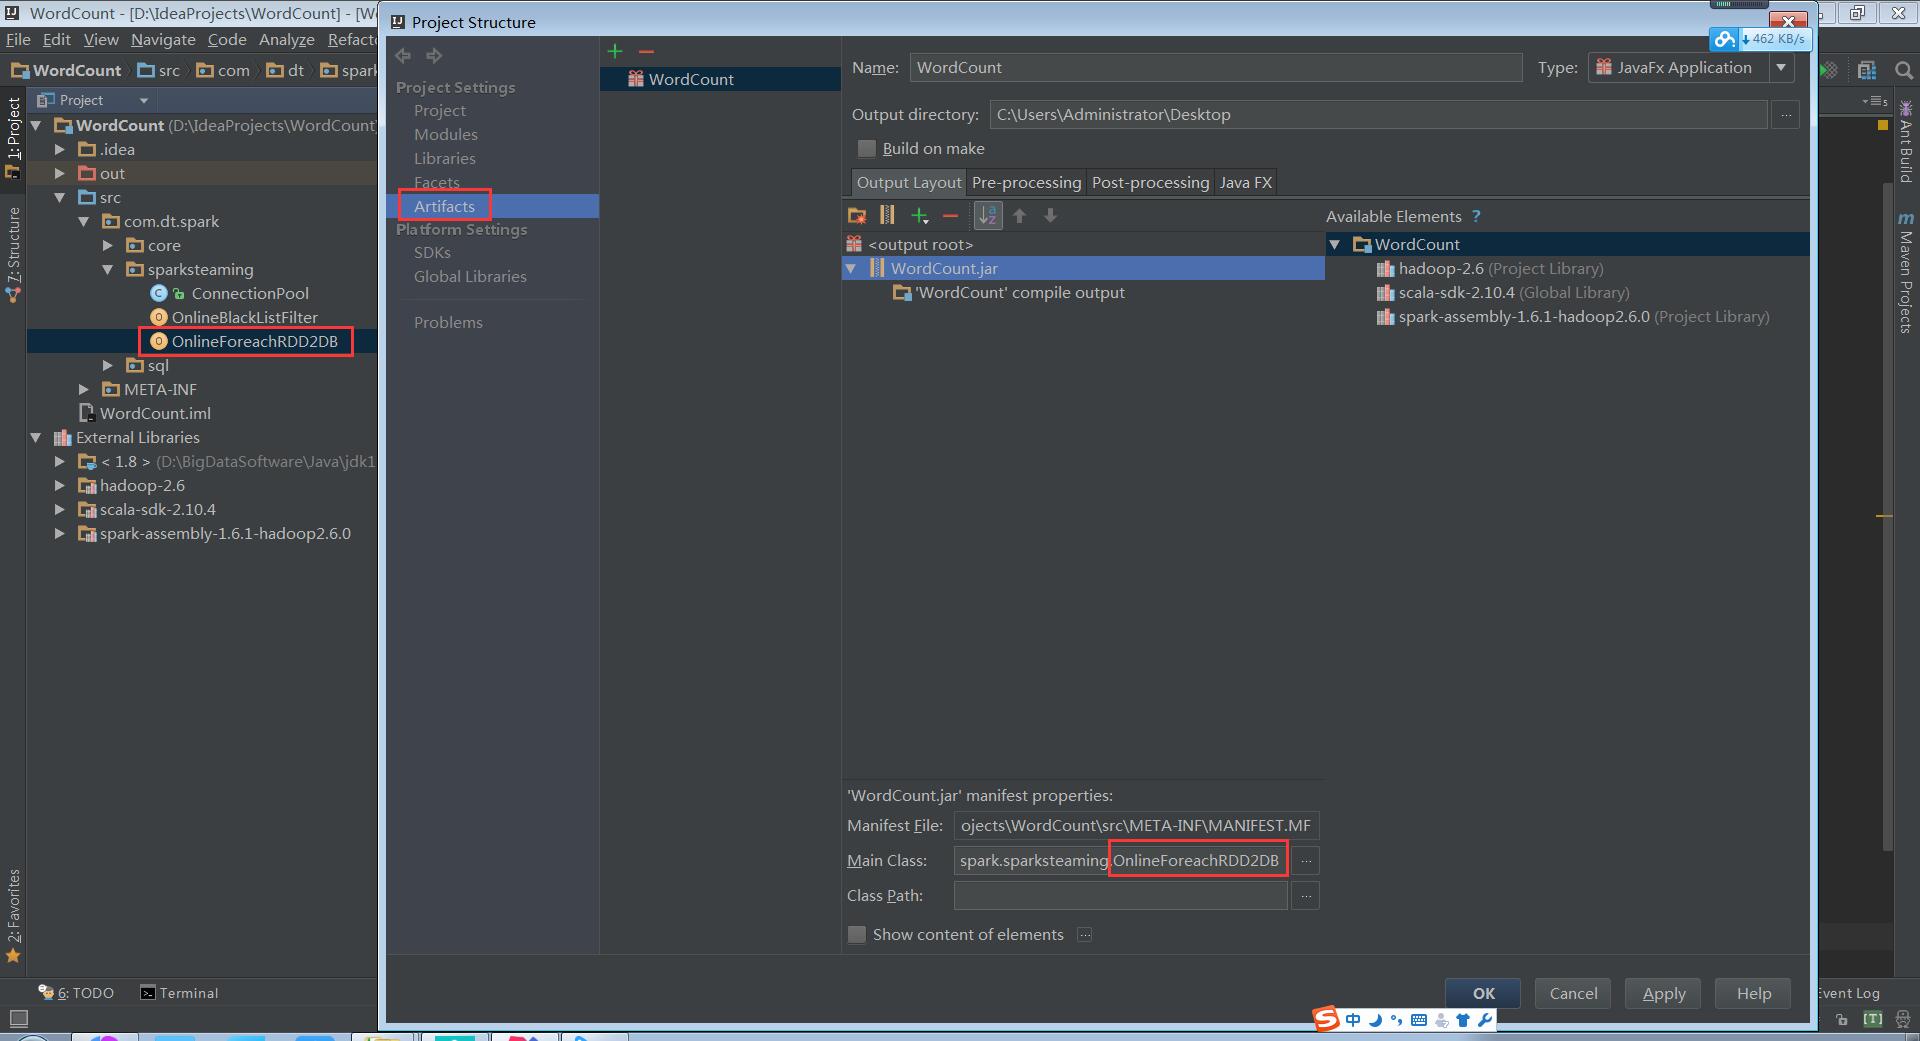This screenshot has height=1041, width=1920.
Task: Open artifact Type dropdown
Action: click(1782, 68)
